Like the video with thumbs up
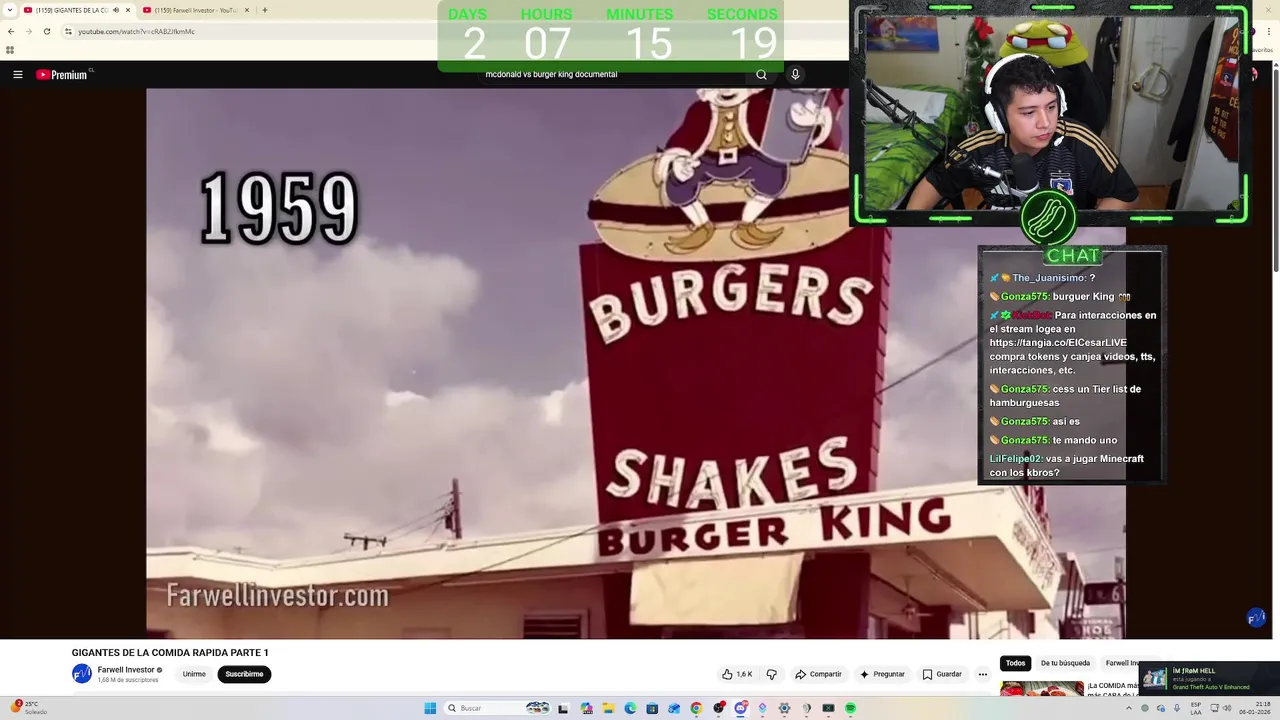This screenshot has width=1280, height=720. [x=737, y=674]
